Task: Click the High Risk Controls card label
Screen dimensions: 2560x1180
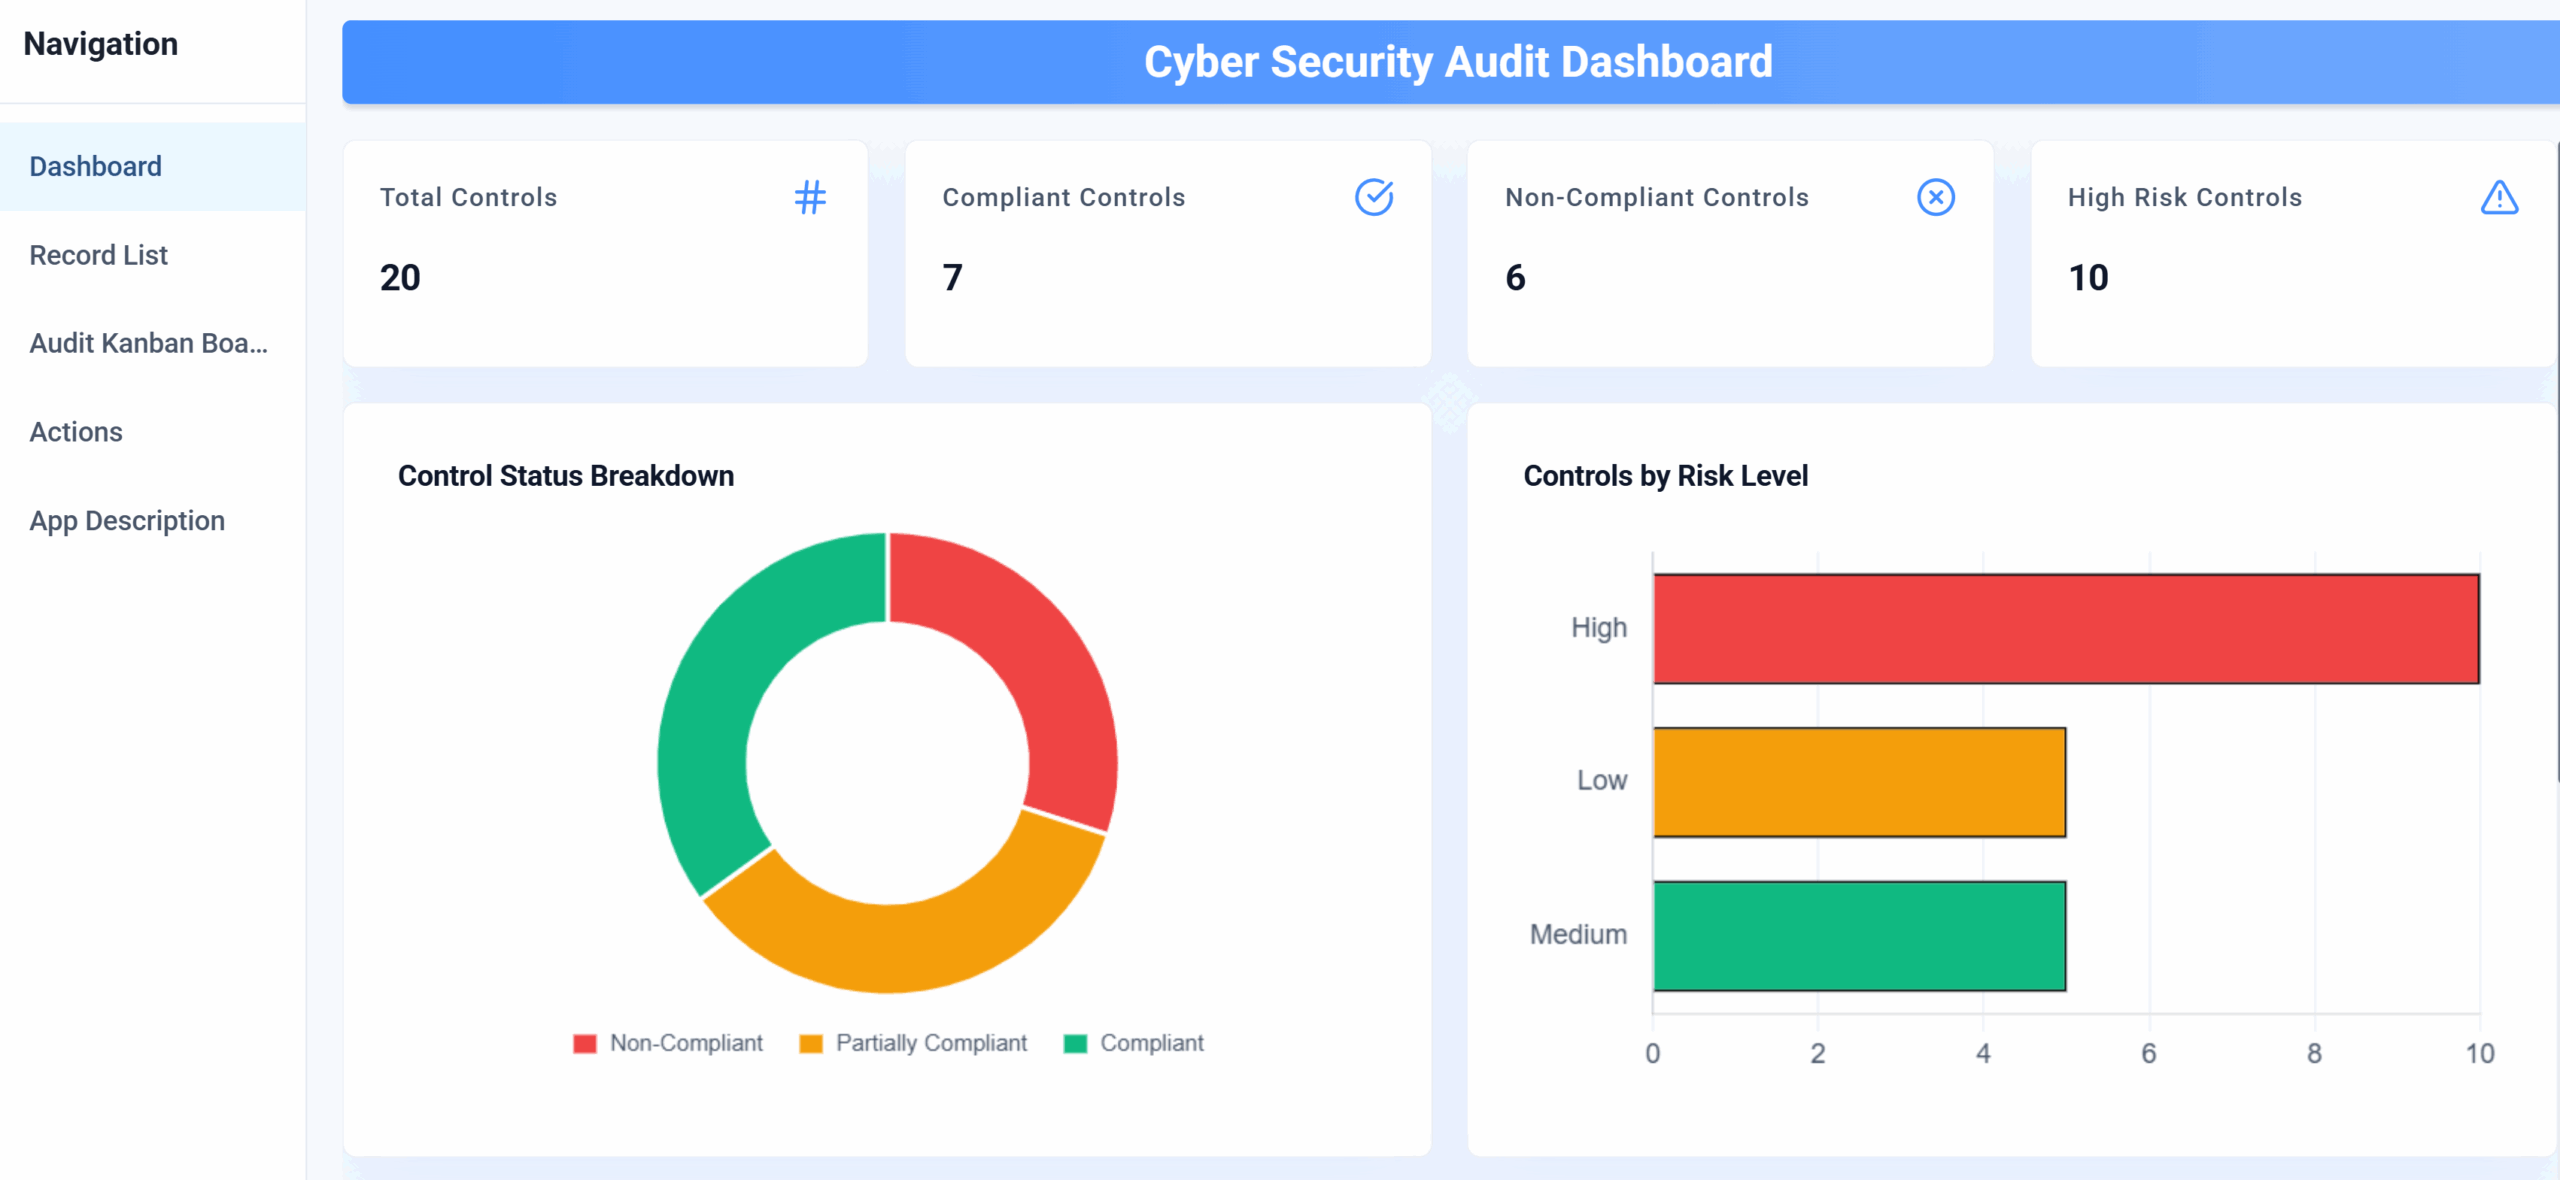Action: (2185, 197)
